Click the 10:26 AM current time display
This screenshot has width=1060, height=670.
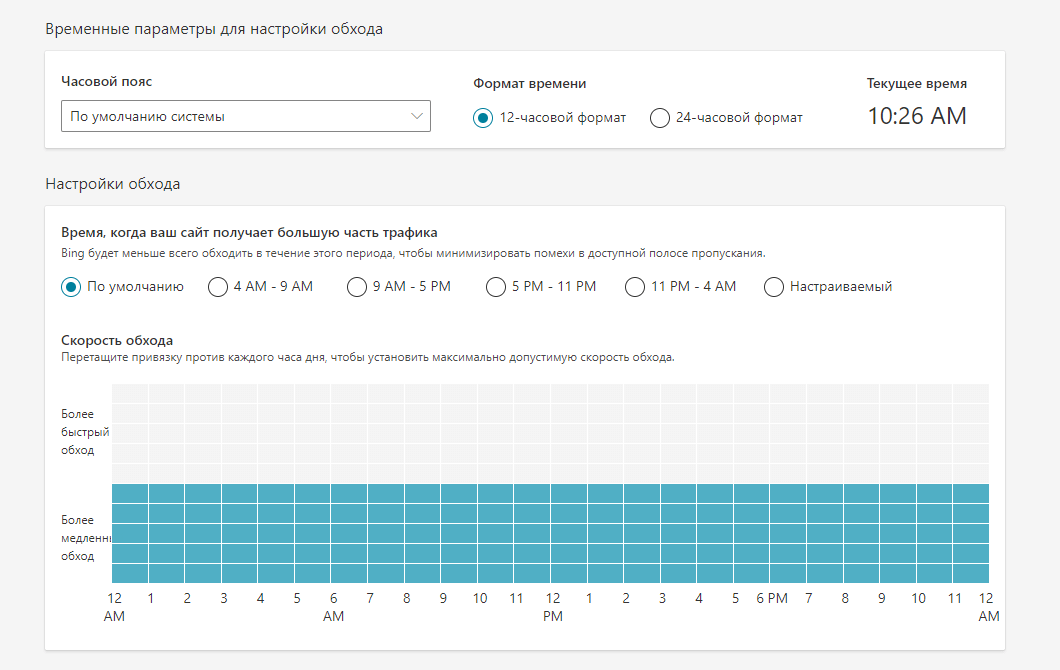pos(916,116)
